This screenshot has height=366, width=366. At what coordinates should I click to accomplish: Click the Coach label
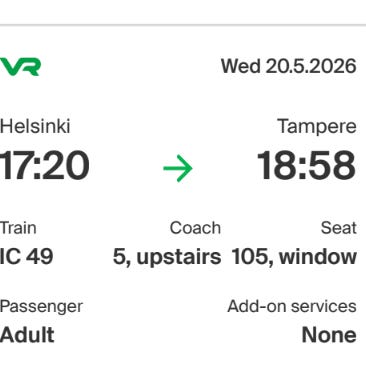(195, 228)
